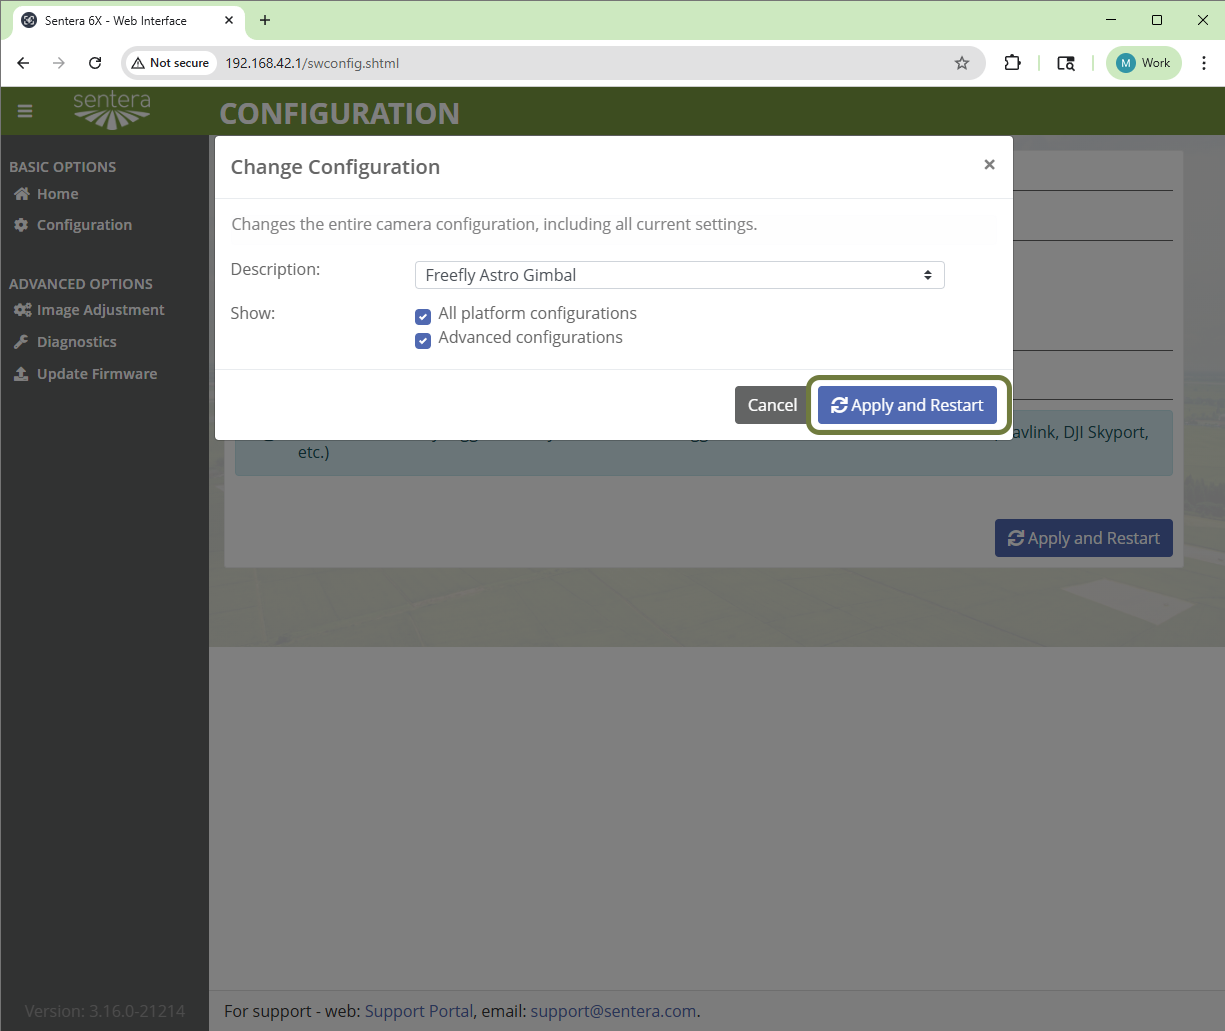Open Chrome three-dot menu

[x=1203, y=63]
